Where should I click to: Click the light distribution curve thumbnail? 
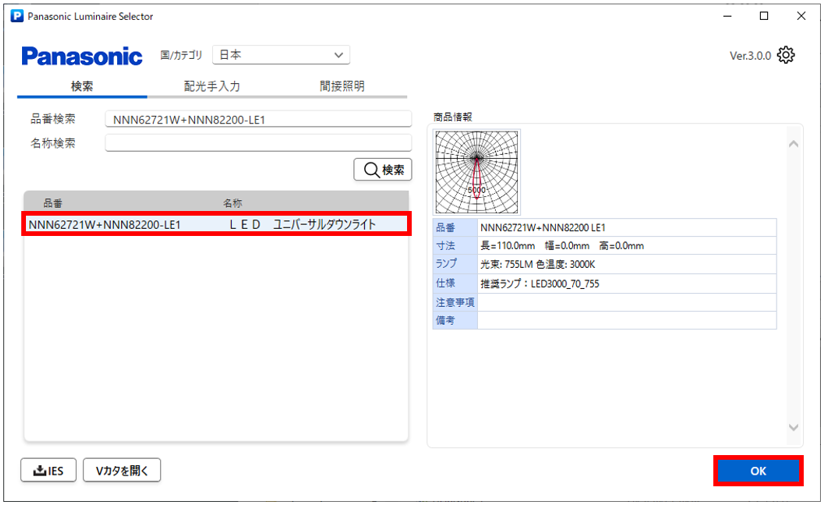477,172
